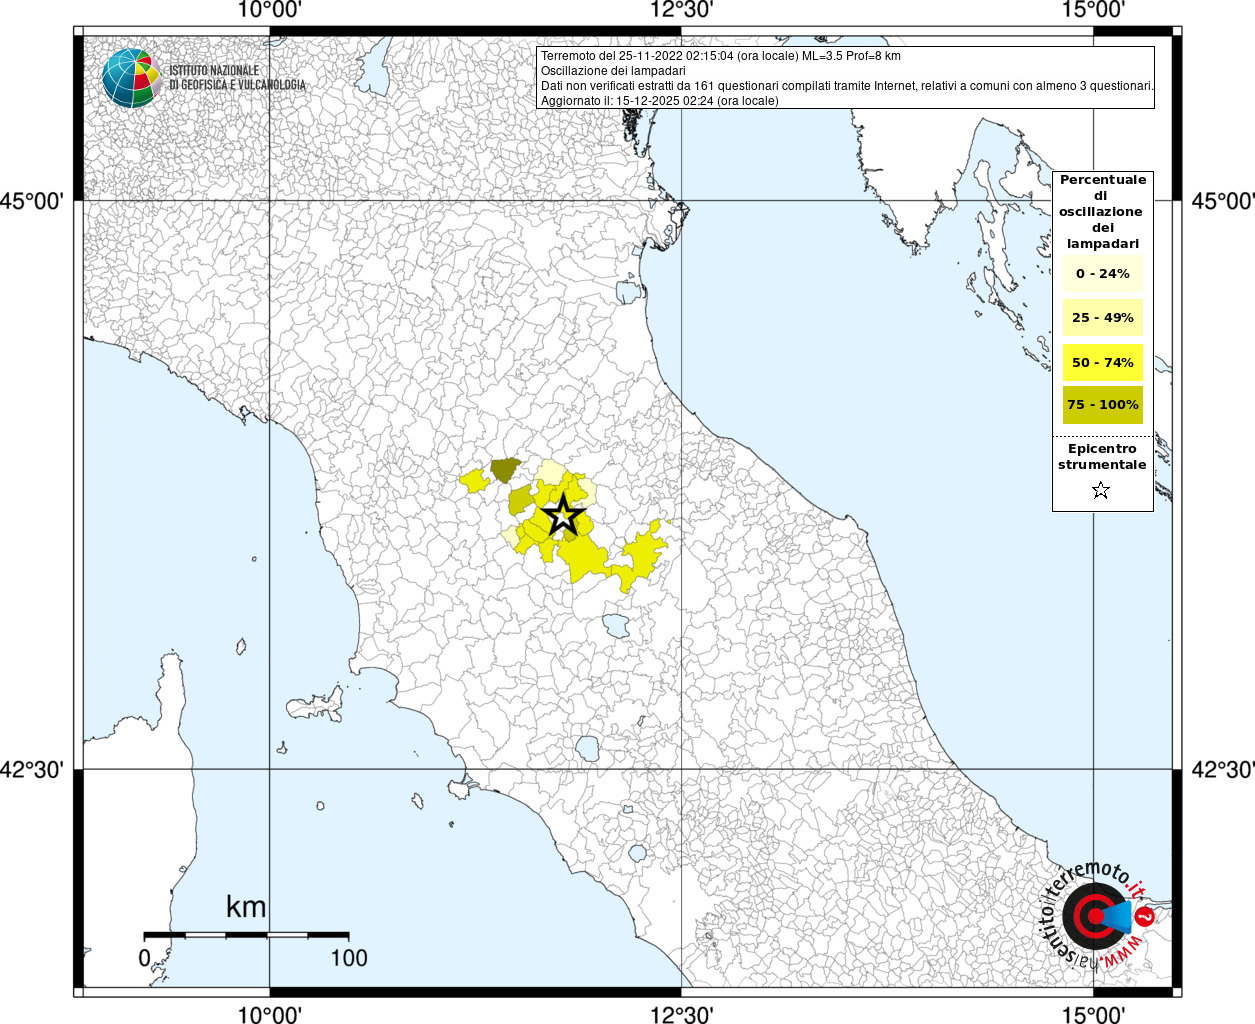Click the black-and-white scale bar

[x=246, y=935]
